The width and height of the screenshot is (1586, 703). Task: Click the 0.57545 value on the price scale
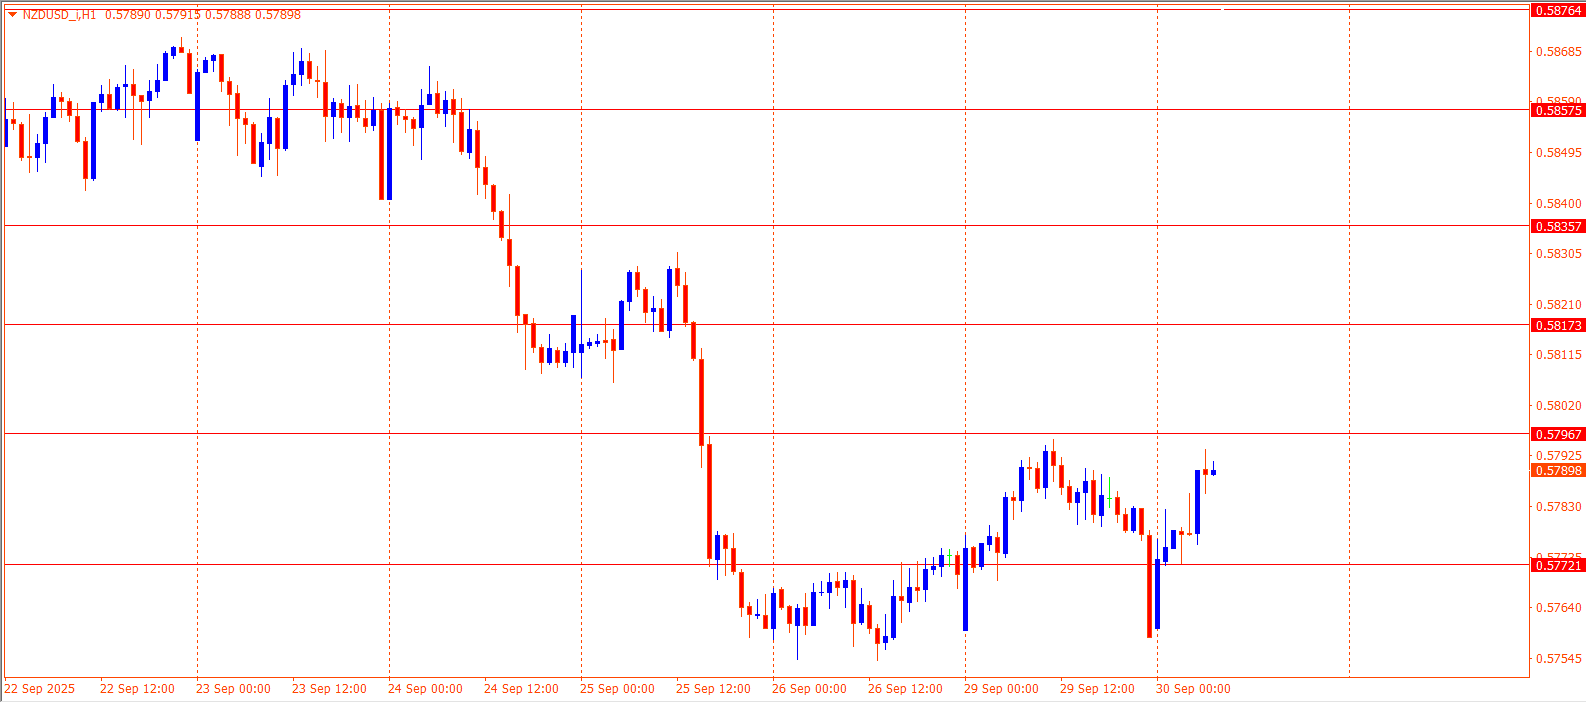[1558, 659]
